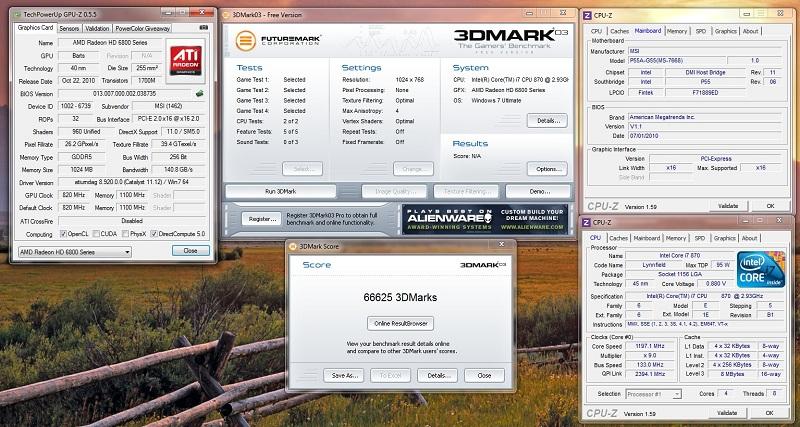Click the GPU-Z screenshot camera icon
Image resolution: width=800 pixels, height=427 pixels.
(x=204, y=28)
